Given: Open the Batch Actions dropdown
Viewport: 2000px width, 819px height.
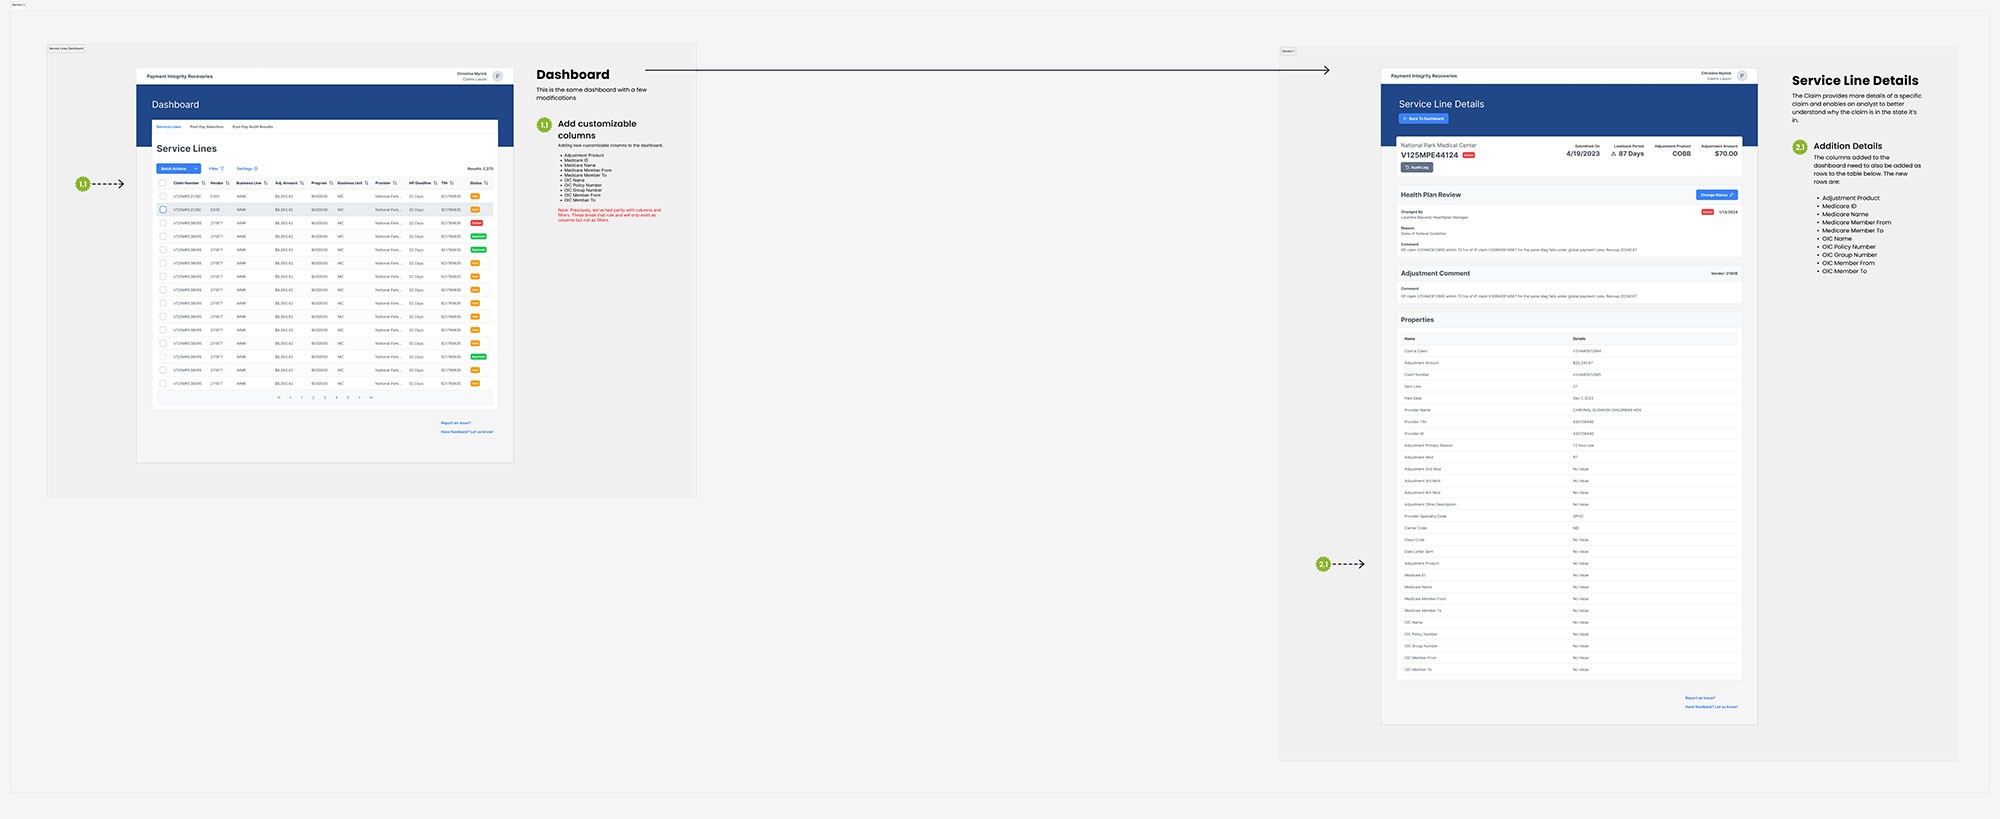Looking at the screenshot, I should (x=178, y=169).
